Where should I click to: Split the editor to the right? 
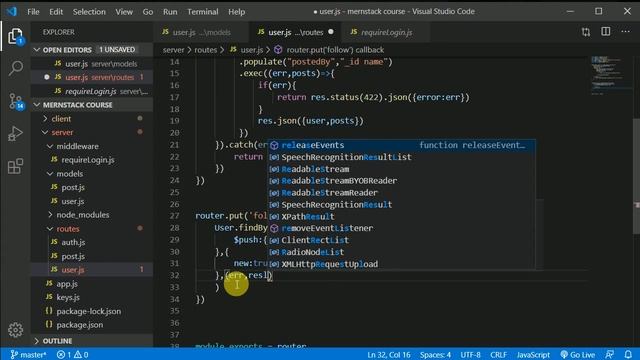coord(606,32)
